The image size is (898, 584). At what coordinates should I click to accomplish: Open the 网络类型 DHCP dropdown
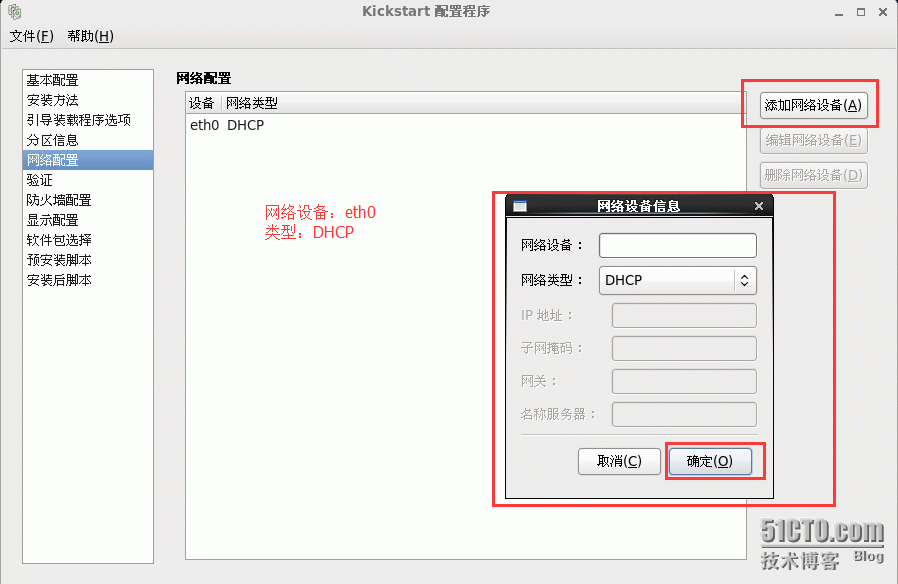678,281
